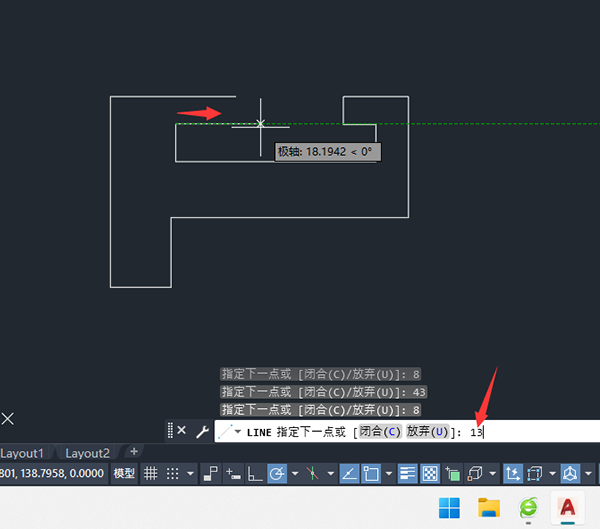
Task: Choose 闭合(C) close option in command line
Action: (x=380, y=432)
